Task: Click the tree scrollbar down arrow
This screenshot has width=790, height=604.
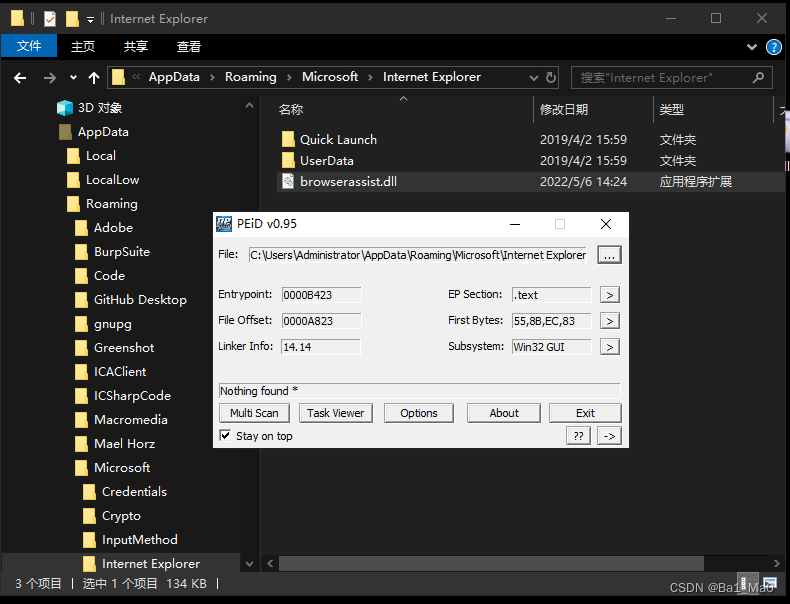Action: tap(249, 564)
